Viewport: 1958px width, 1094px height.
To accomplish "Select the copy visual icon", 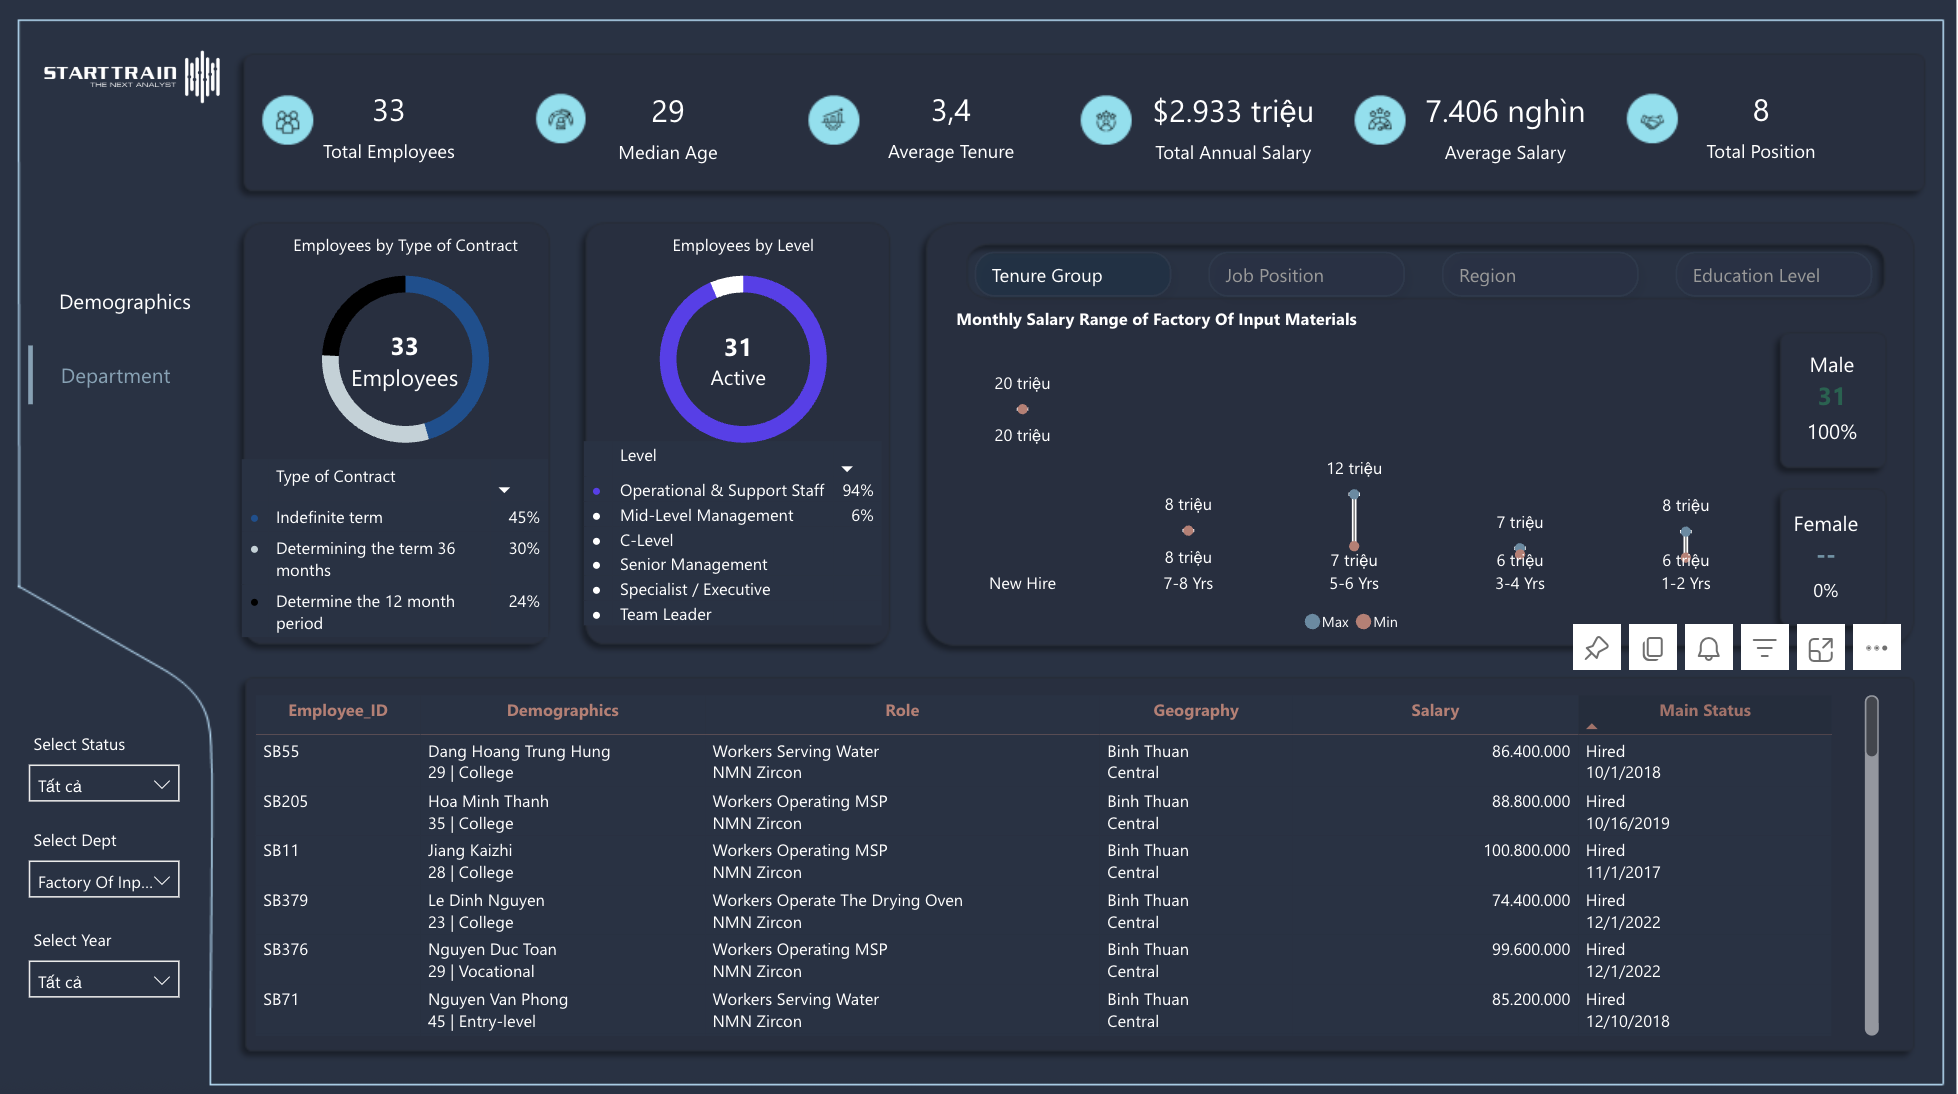I will pos(1653,647).
